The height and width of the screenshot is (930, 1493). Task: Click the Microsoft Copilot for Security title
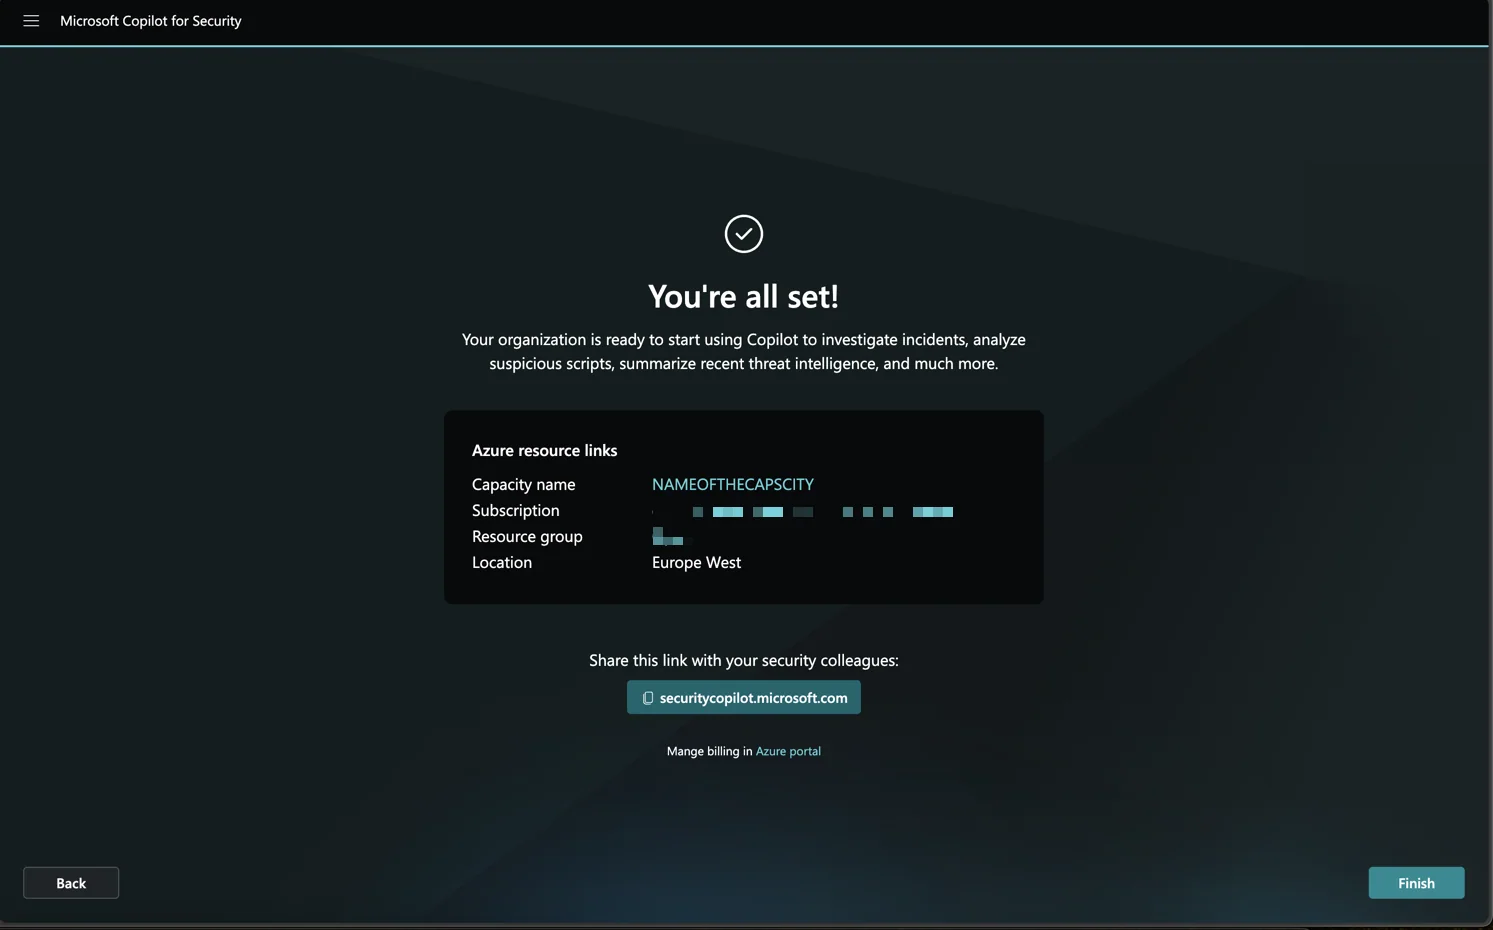coord(151,21)
